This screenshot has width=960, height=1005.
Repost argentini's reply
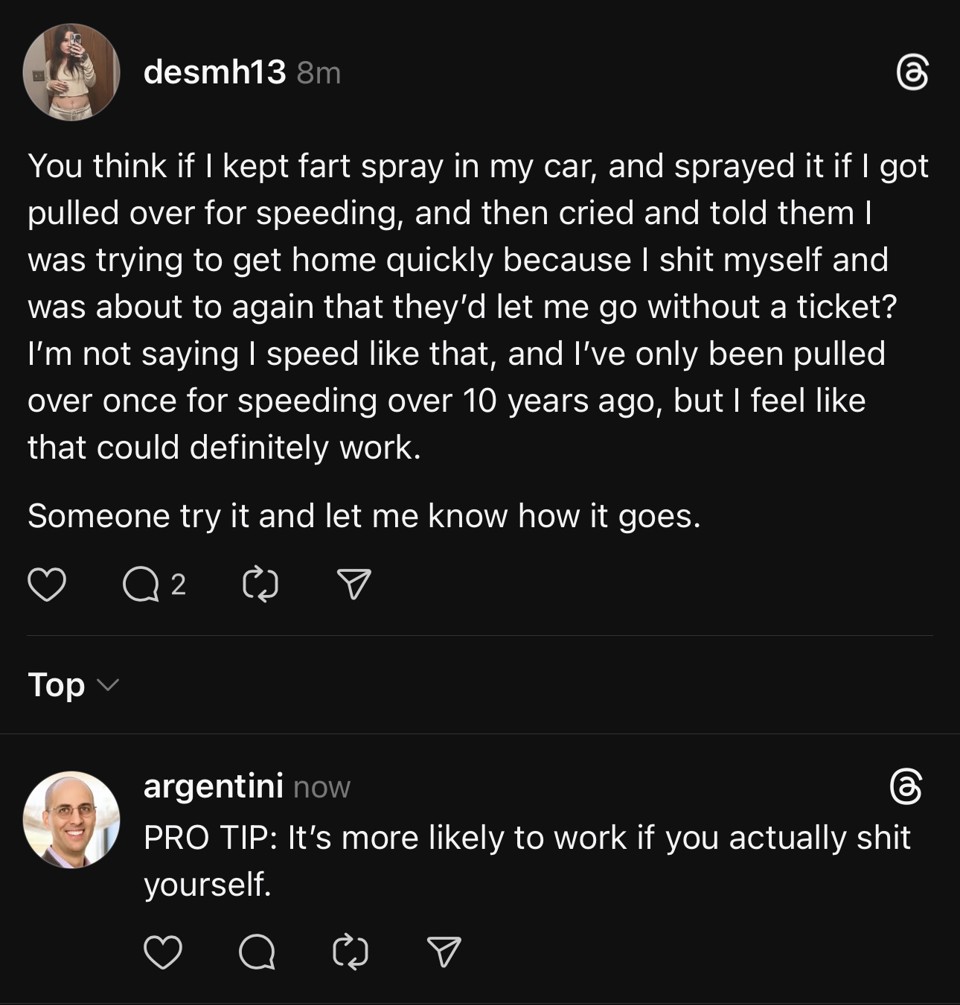pyautogui.click(x=350, y=951)
